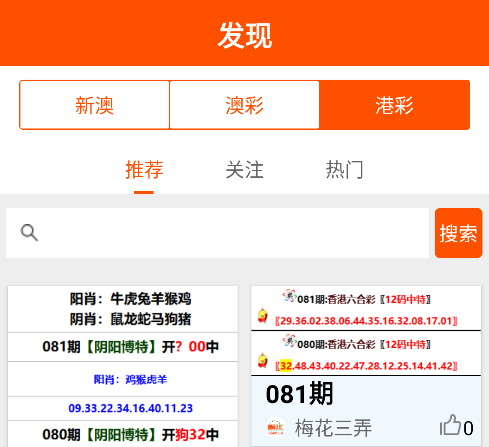
Task: Focus the search input field
Action: [217, 233]
